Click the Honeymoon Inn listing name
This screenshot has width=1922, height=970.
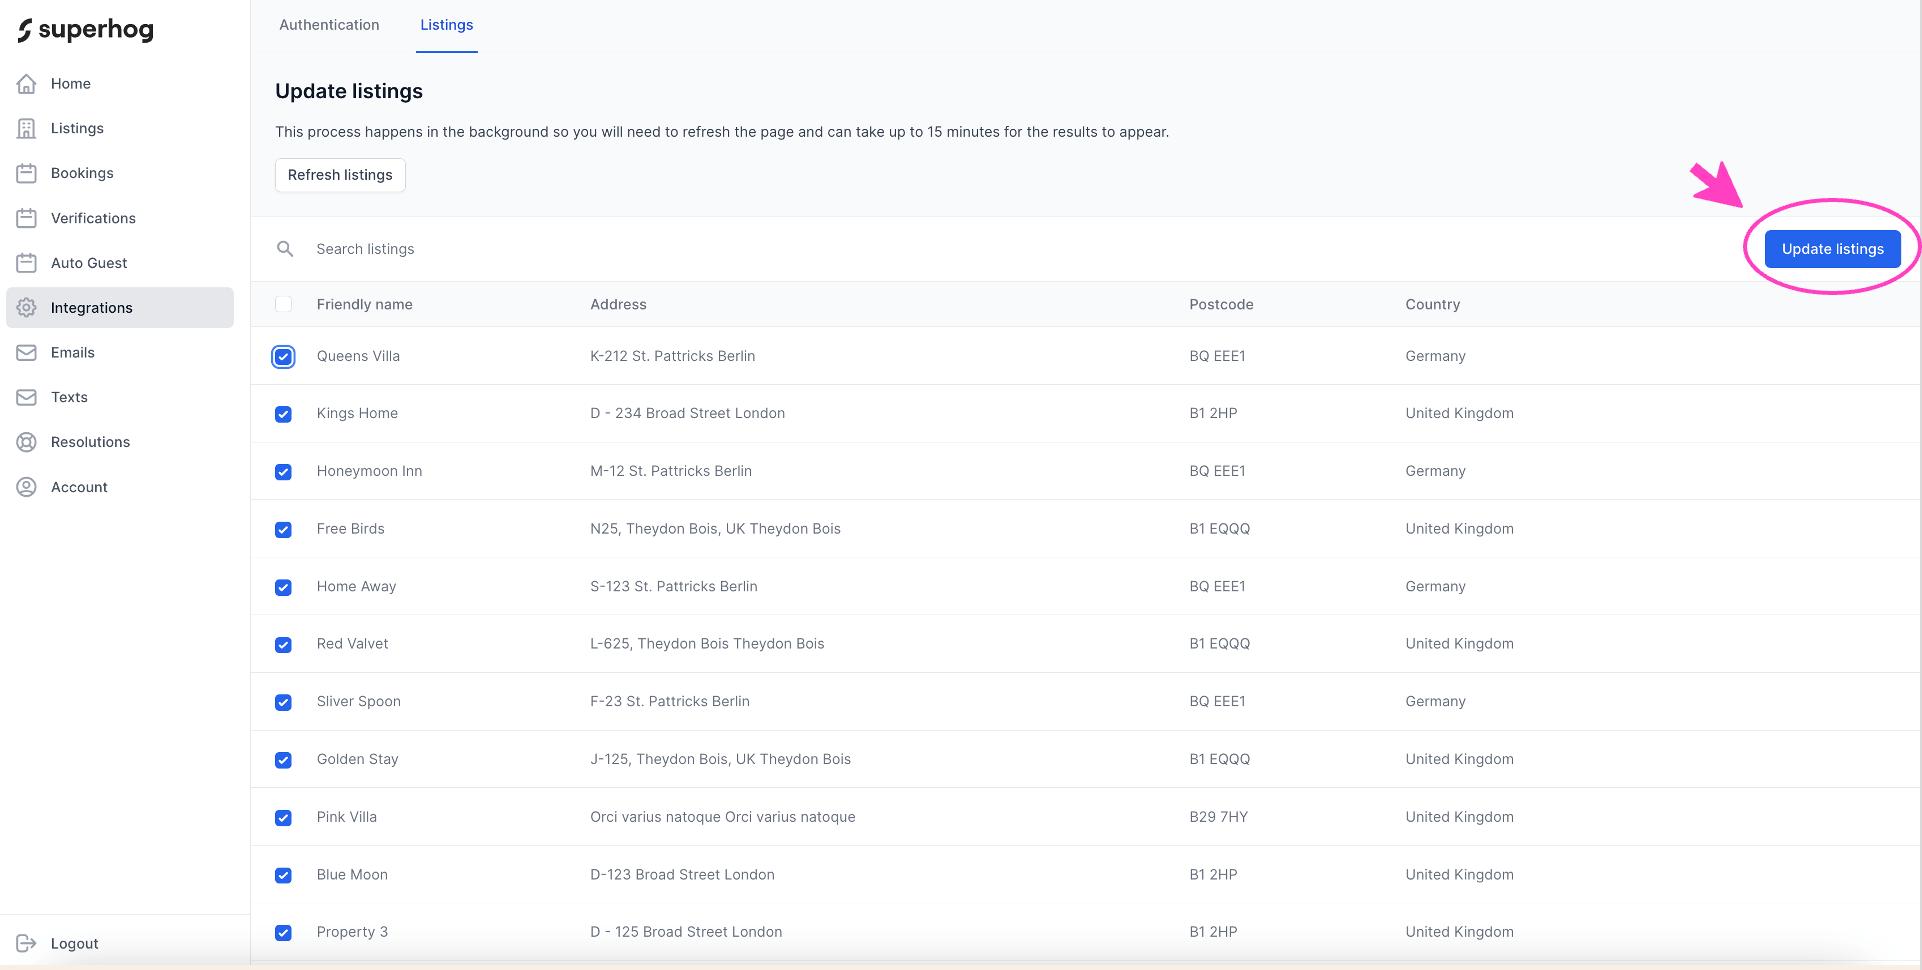tap(369, 471)
